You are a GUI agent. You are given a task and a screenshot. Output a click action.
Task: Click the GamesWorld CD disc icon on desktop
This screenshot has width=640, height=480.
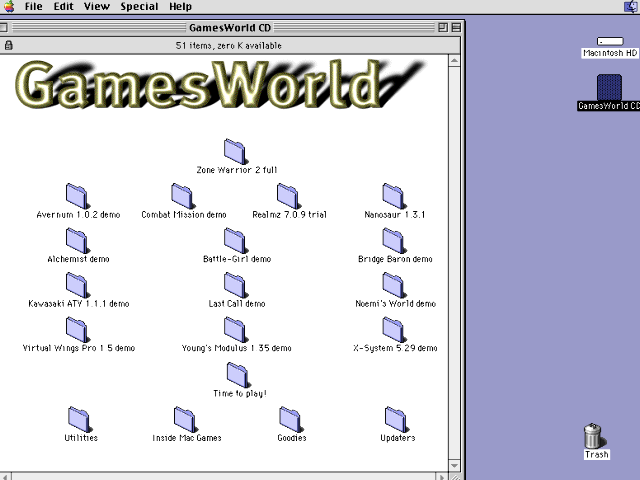coord(609,87)
